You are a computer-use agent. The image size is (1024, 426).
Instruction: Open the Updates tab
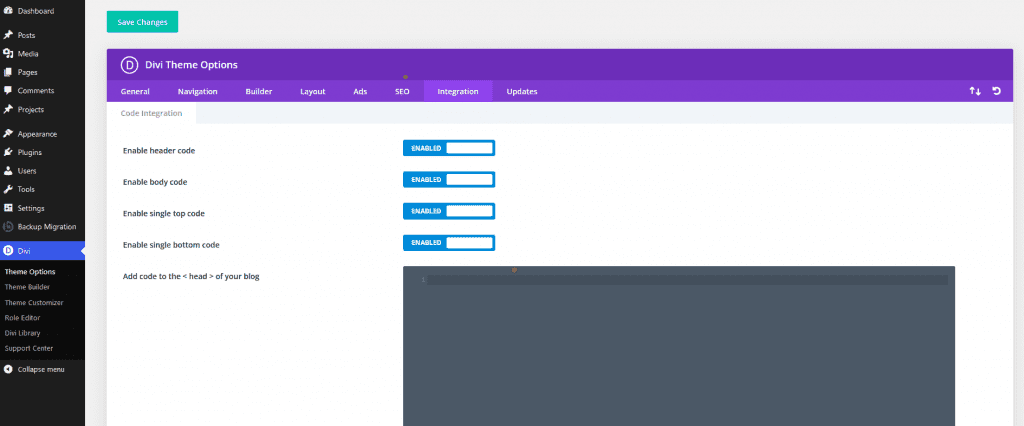tap(522, 91)
